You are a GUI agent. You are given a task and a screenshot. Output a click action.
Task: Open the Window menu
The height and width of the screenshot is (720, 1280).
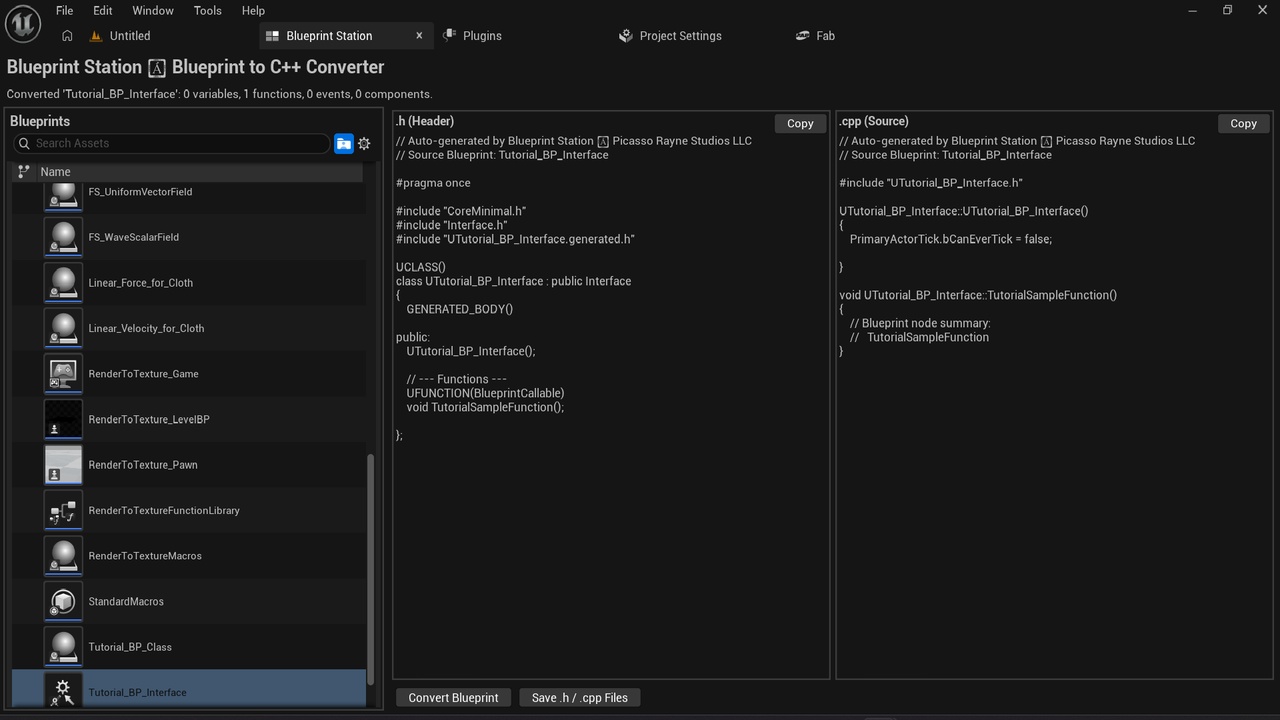pyautogui.click(x=153, y=10)
